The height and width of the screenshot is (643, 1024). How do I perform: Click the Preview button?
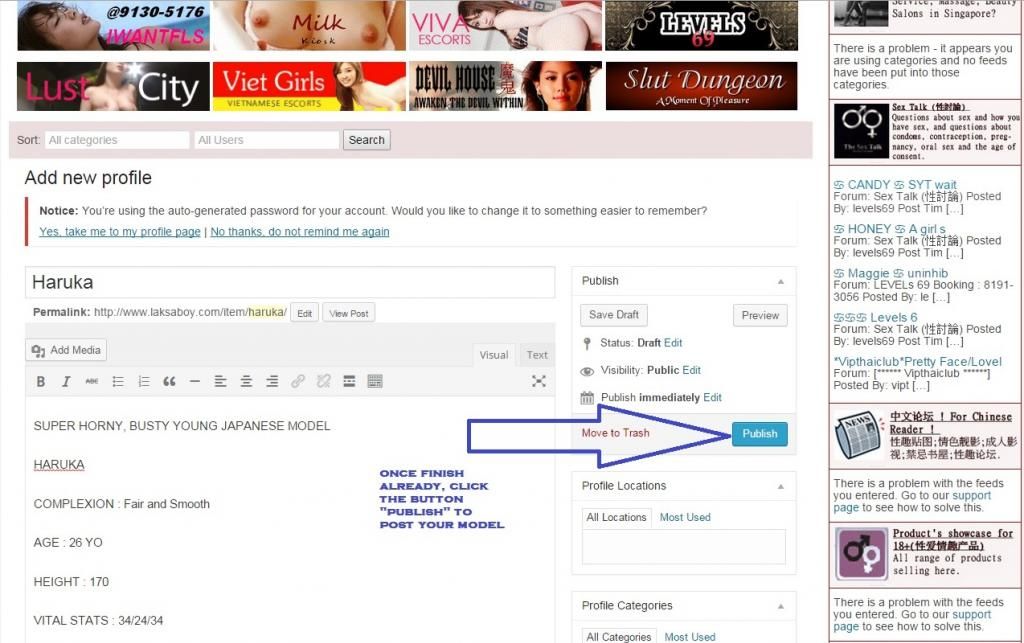(760, 315)
